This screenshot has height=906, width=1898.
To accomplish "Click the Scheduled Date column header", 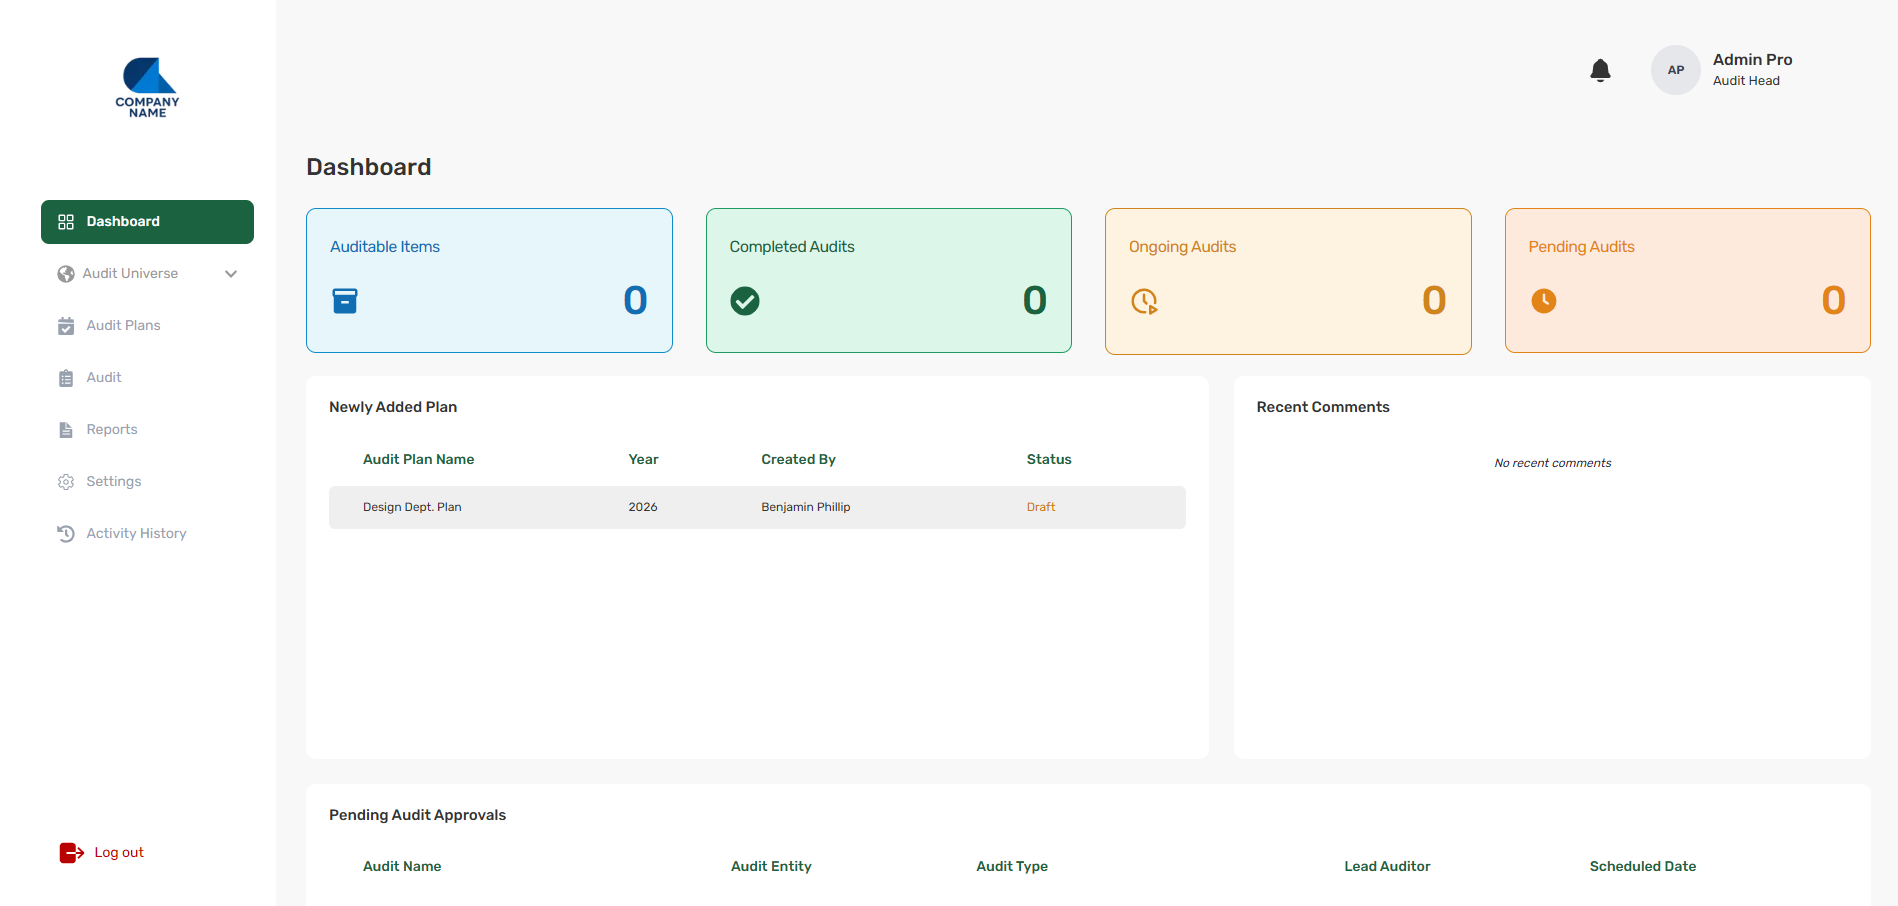I will pos(1643,867).
